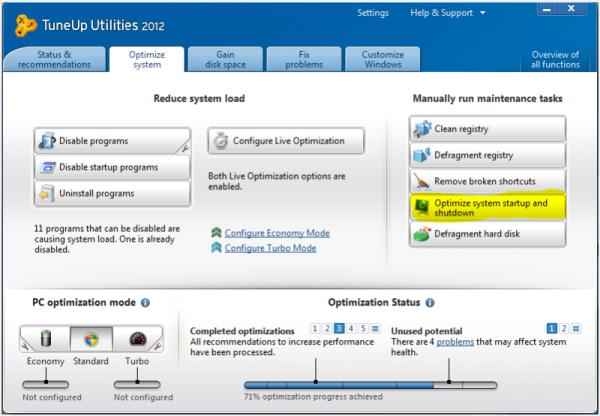This screenshot has height=416, width=600.
Task: Click the stopwatch Live Optimization icon
Action: click(221, 141)
